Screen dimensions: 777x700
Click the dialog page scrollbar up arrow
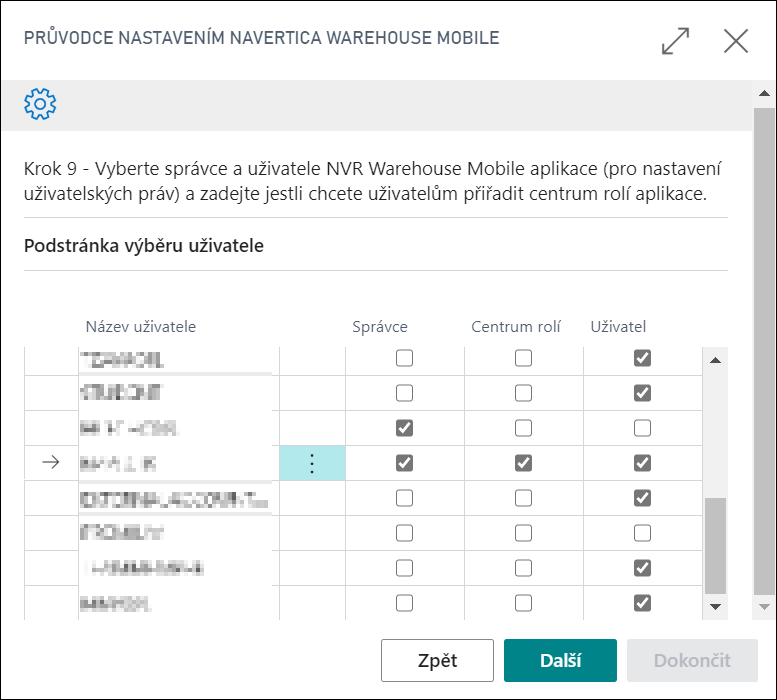coord(764,93)
